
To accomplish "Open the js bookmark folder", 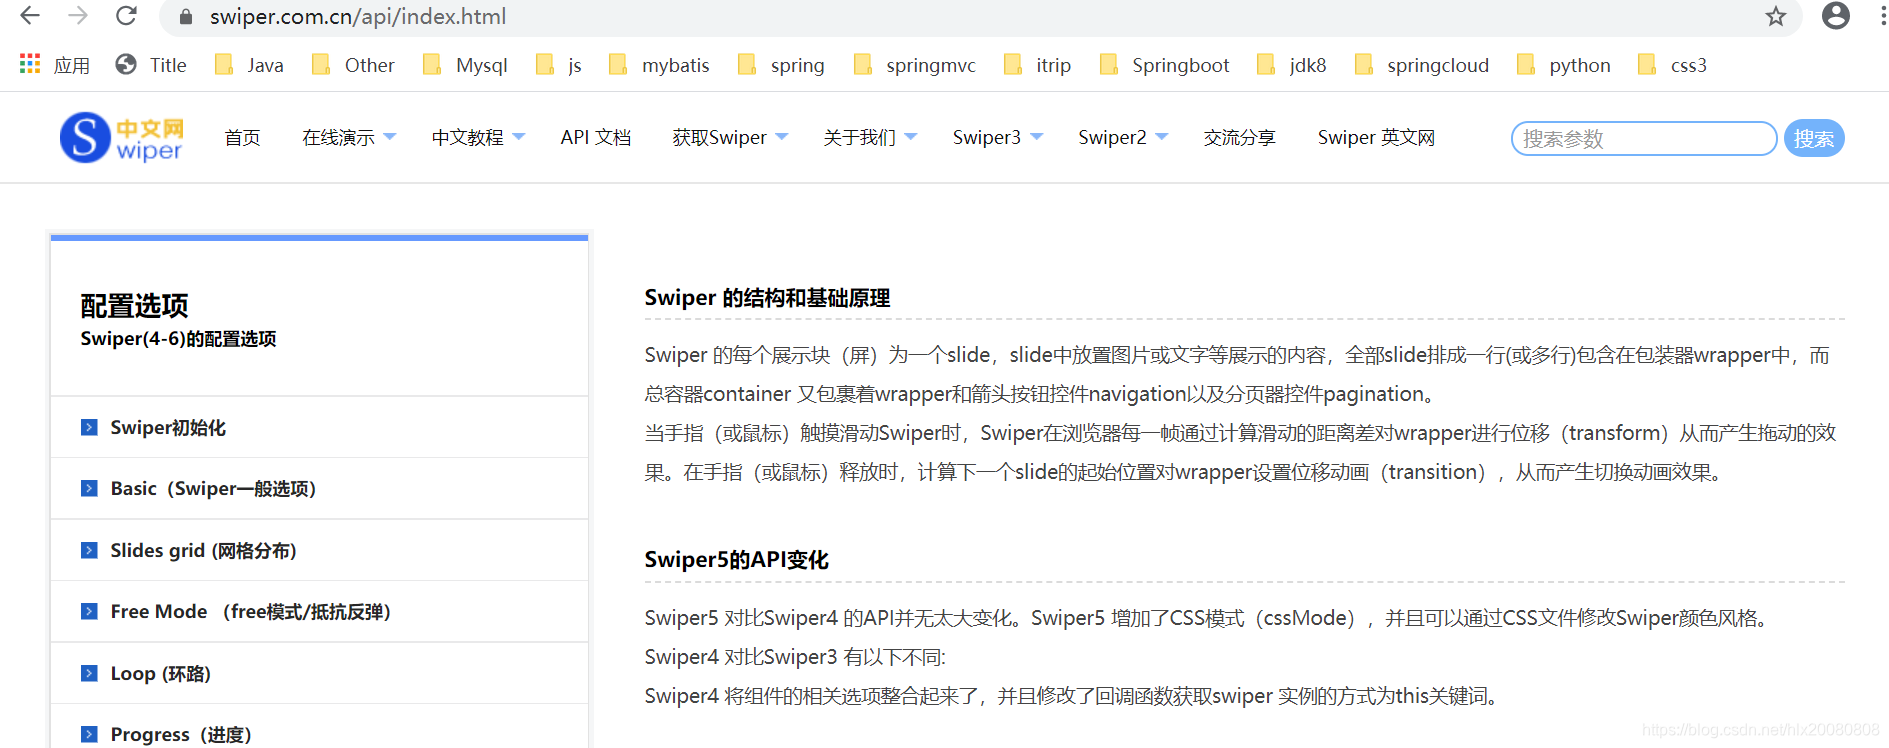I will click(x=559, y=65).
